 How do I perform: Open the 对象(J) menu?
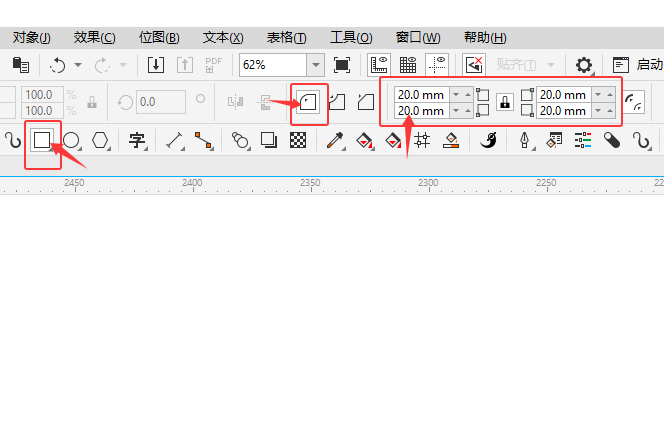[32, 38]
